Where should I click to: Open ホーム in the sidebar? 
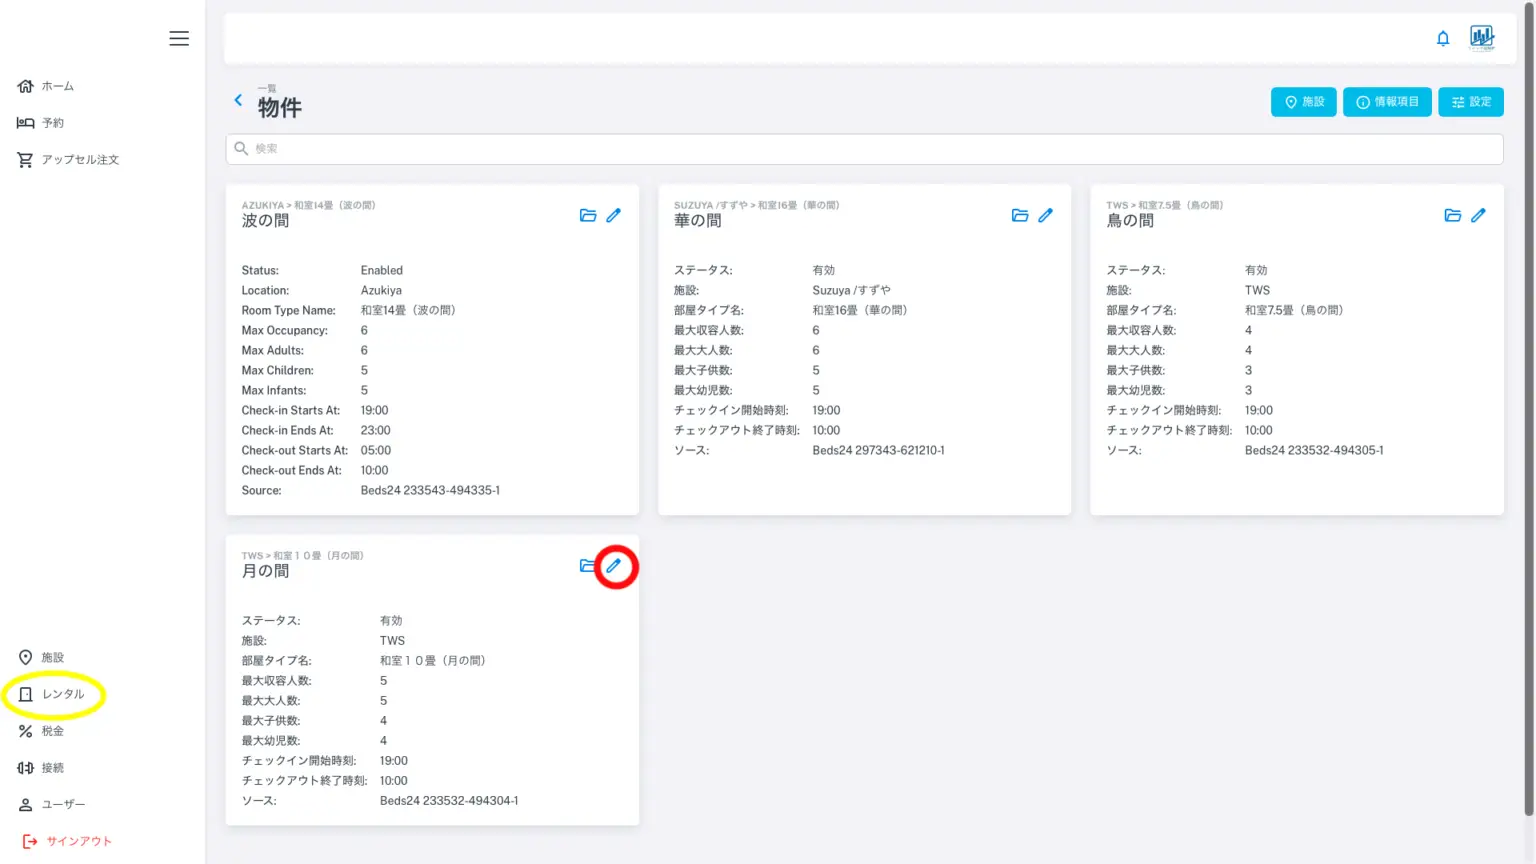(x=57, y=86)
